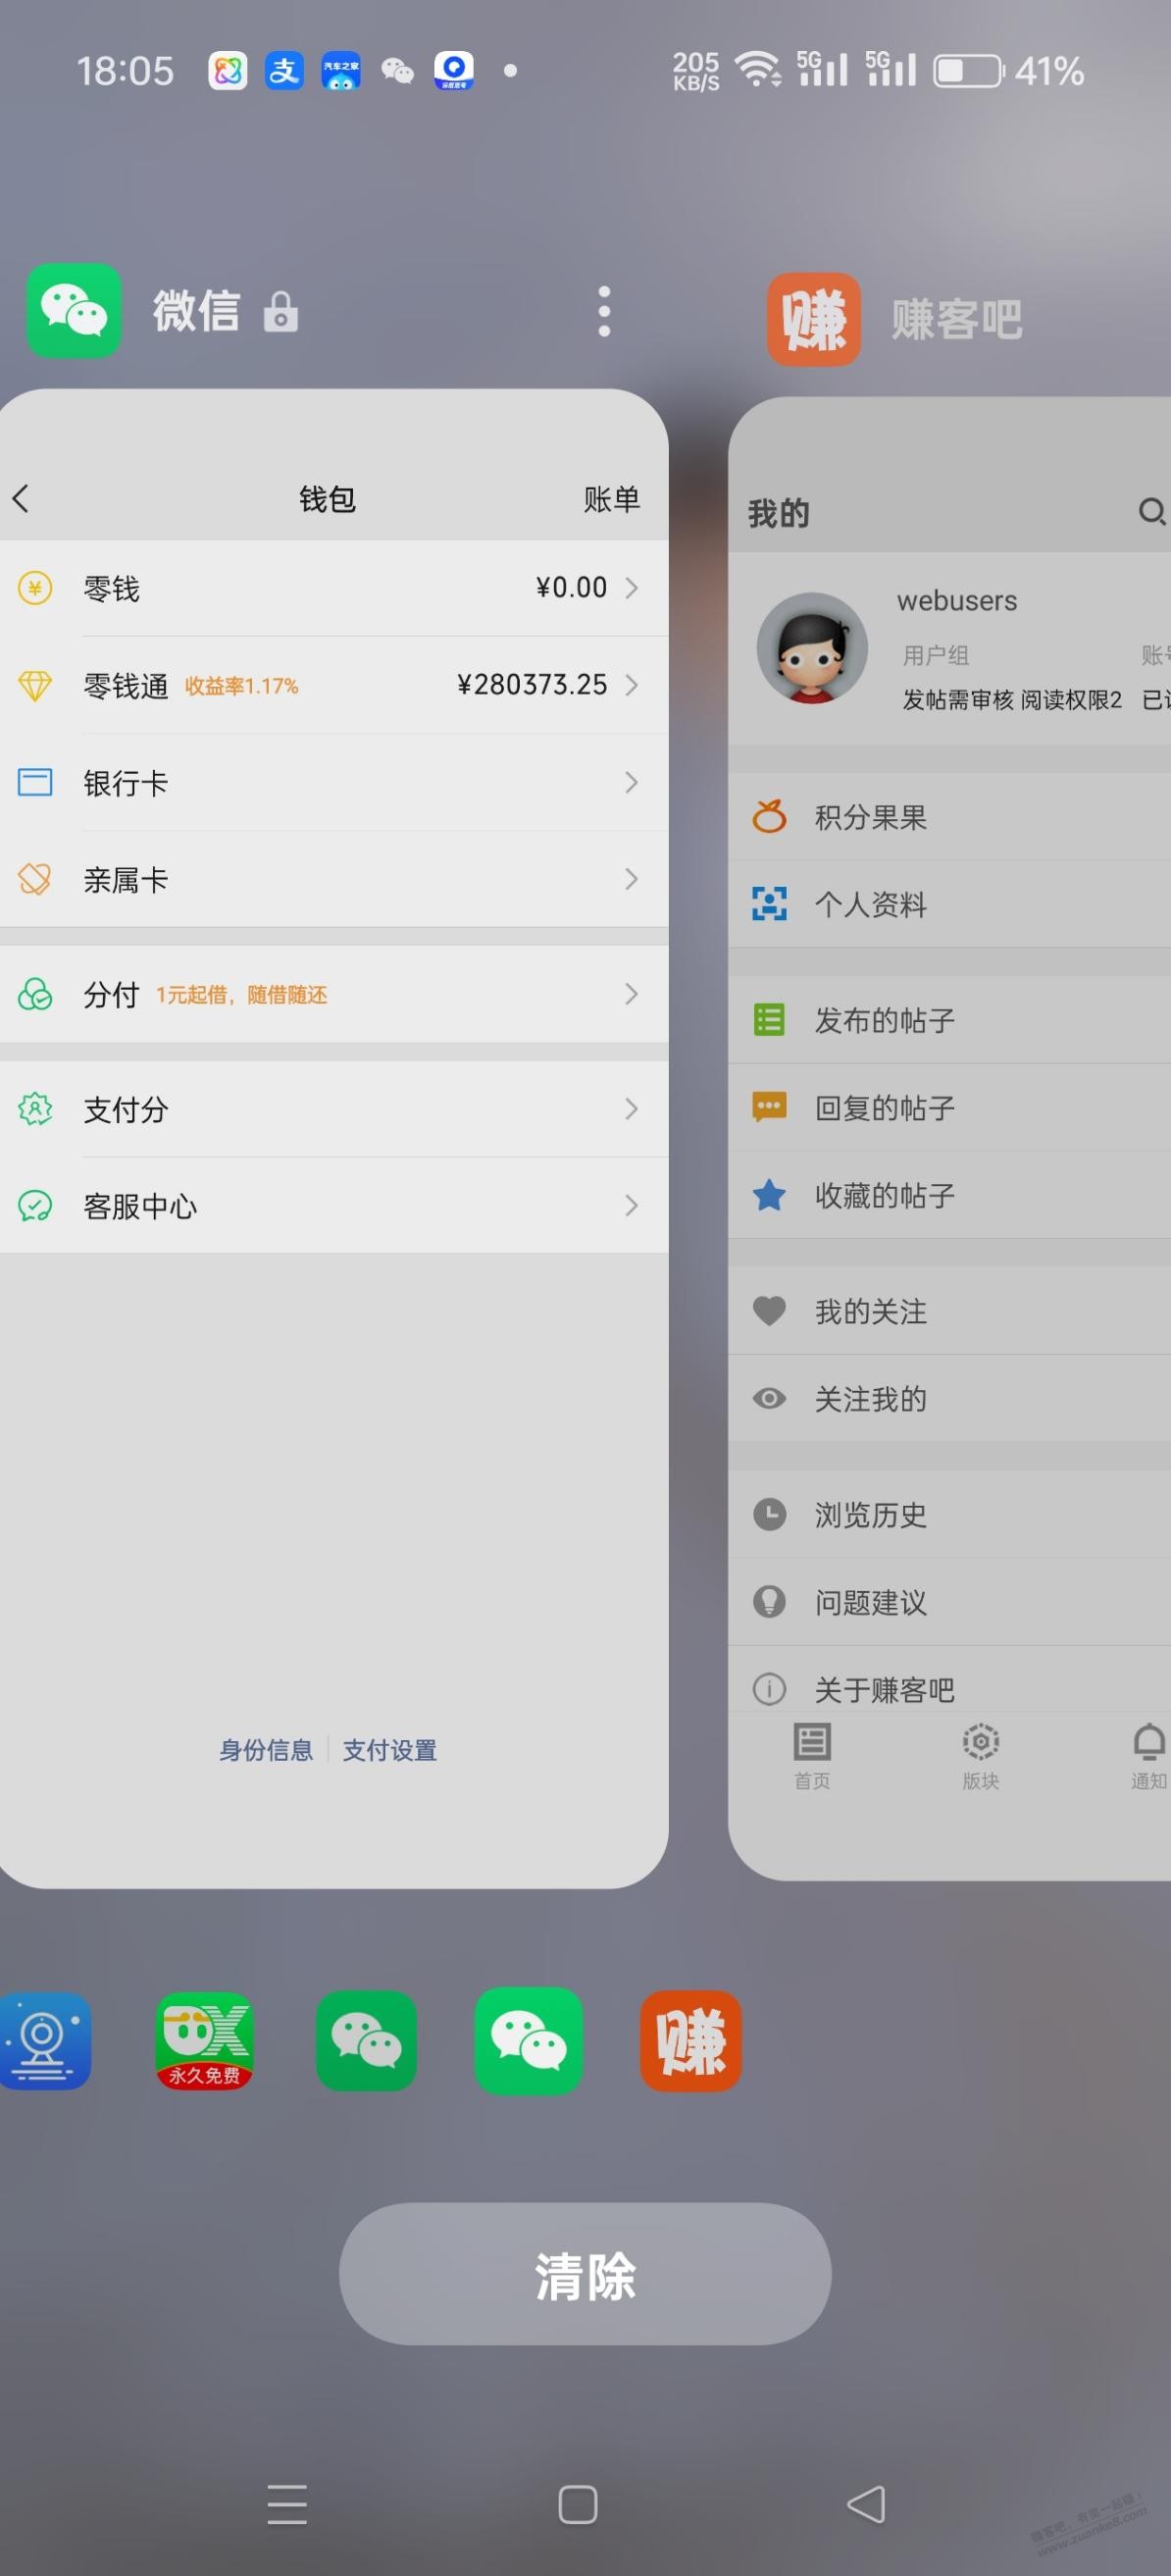Image resolution: width=1171 pixels, height=2576 pixels.
Task: Open 我的关注 in 赚客吧
Action: tap(949, 1311)
